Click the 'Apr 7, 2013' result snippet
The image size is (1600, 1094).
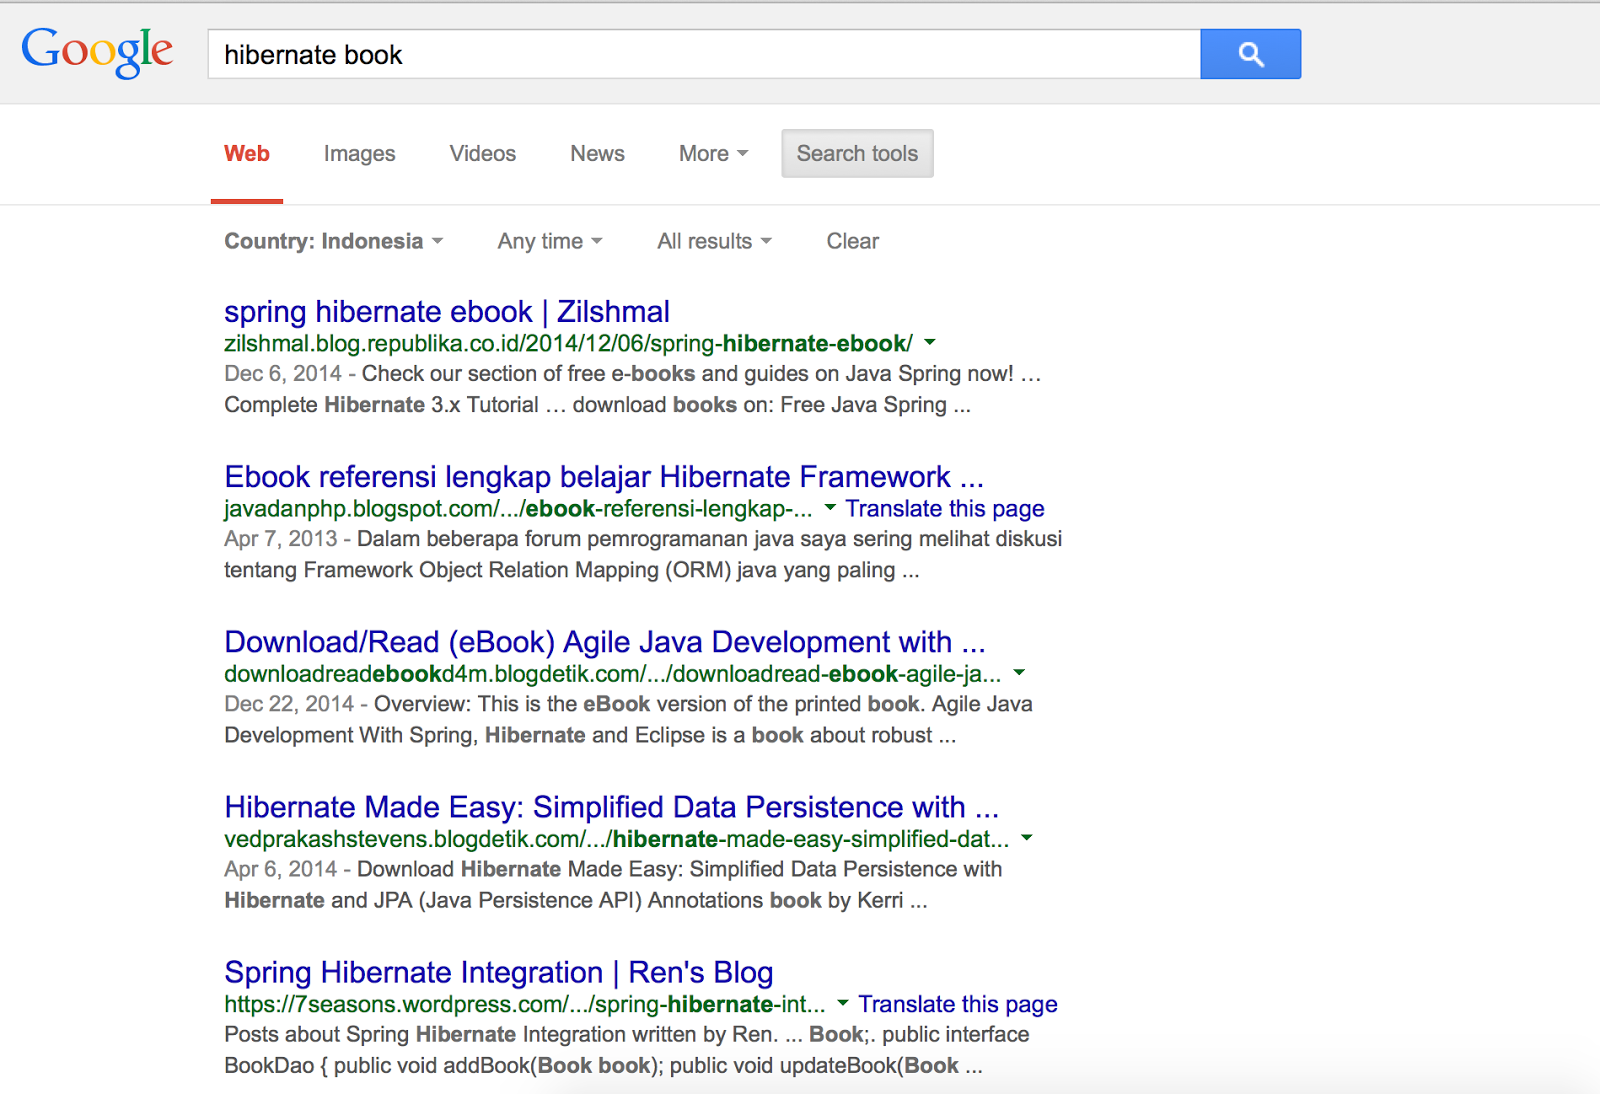tap(643, 554)
